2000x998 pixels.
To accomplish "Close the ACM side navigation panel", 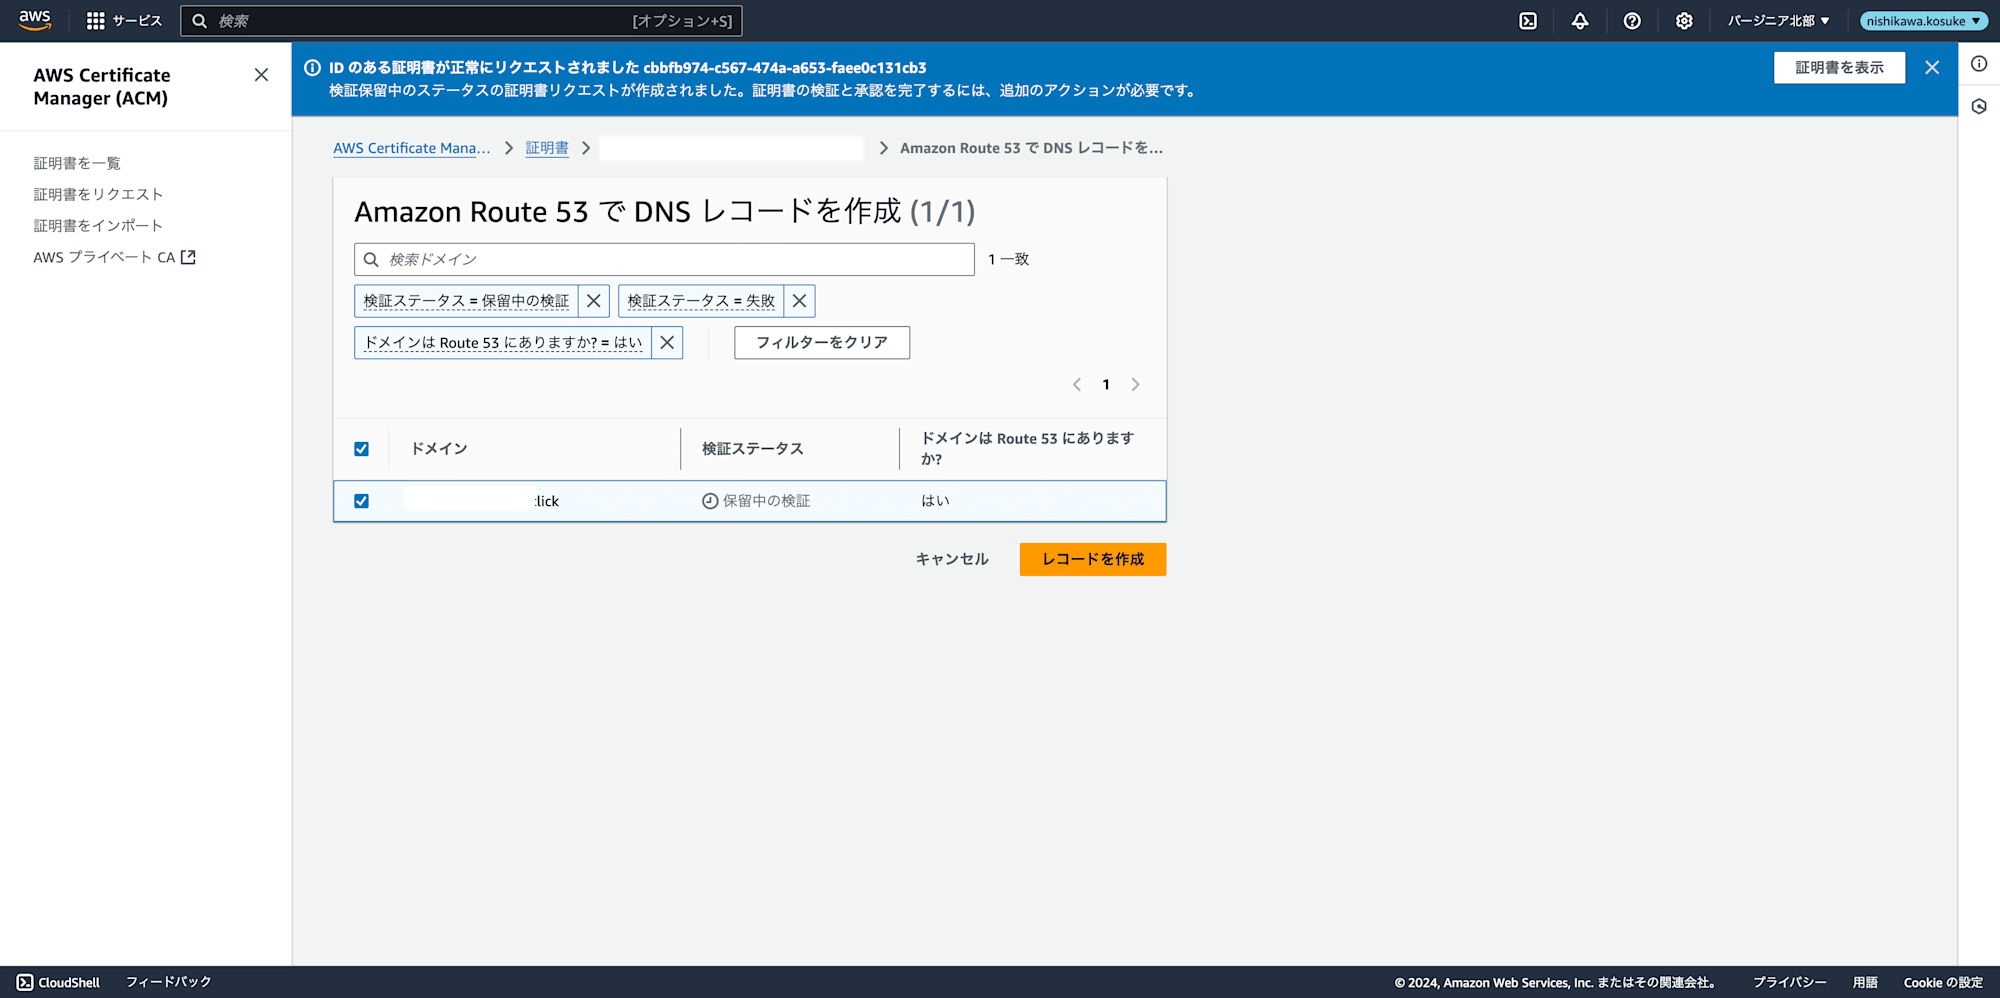I will (261, 75).
